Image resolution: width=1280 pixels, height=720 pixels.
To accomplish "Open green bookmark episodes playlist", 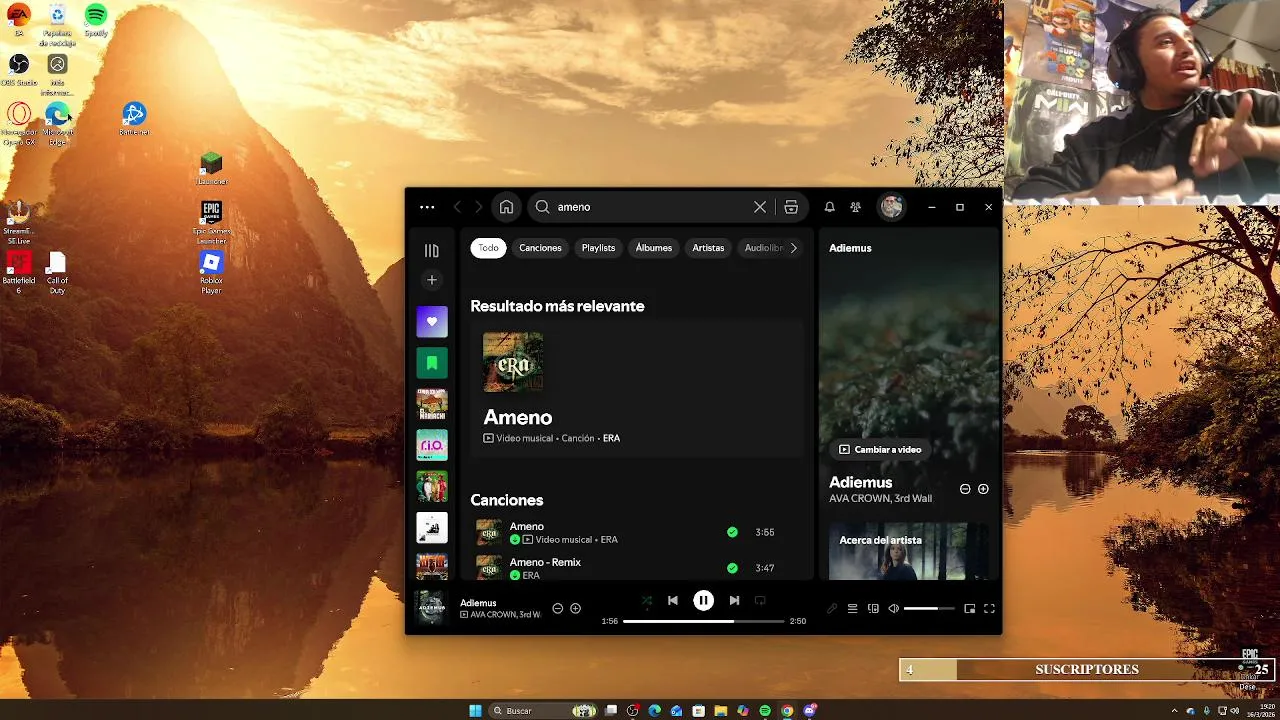I will [432, 362].
